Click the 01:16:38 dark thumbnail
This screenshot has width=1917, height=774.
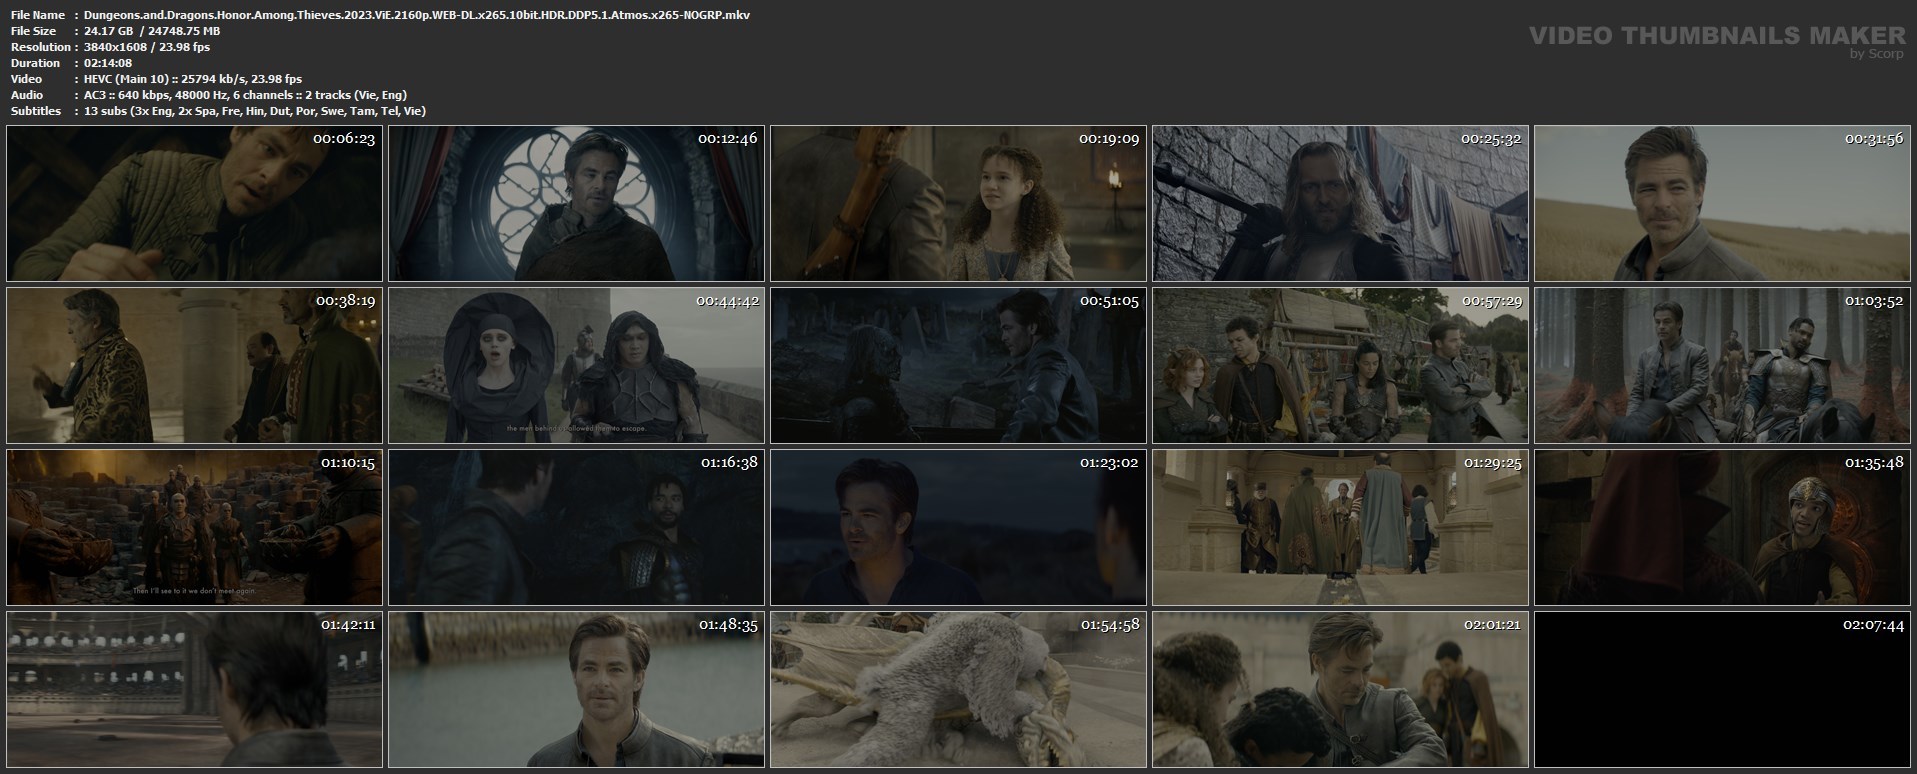[x=576, y=527]
